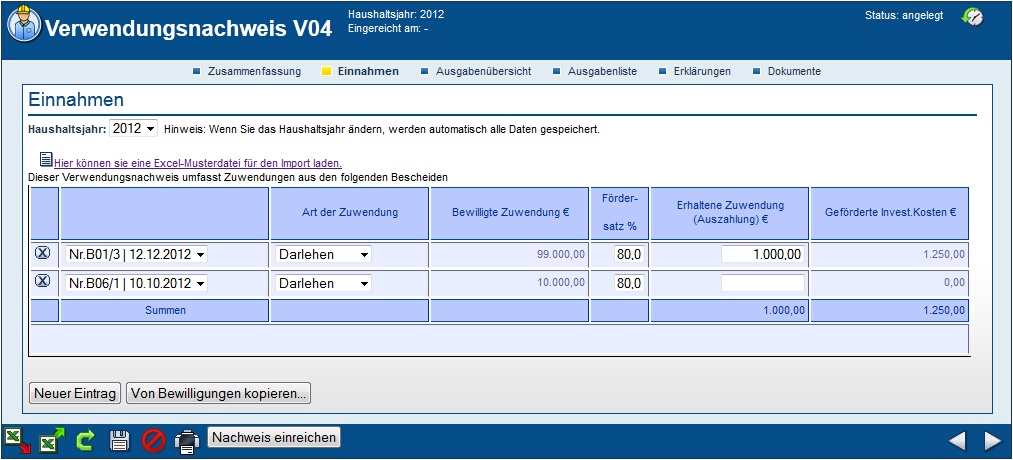Click Fördersatz field in the B06/1 row

(629, 283)
